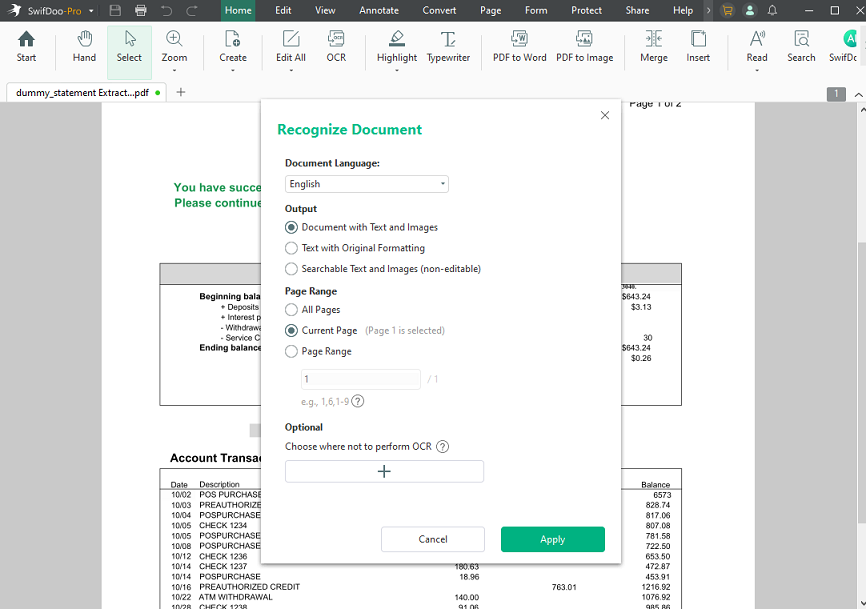This screenshot has width=866, height=609.
Task: Open the notifications bell icon
Action: (x=772, y=10)
